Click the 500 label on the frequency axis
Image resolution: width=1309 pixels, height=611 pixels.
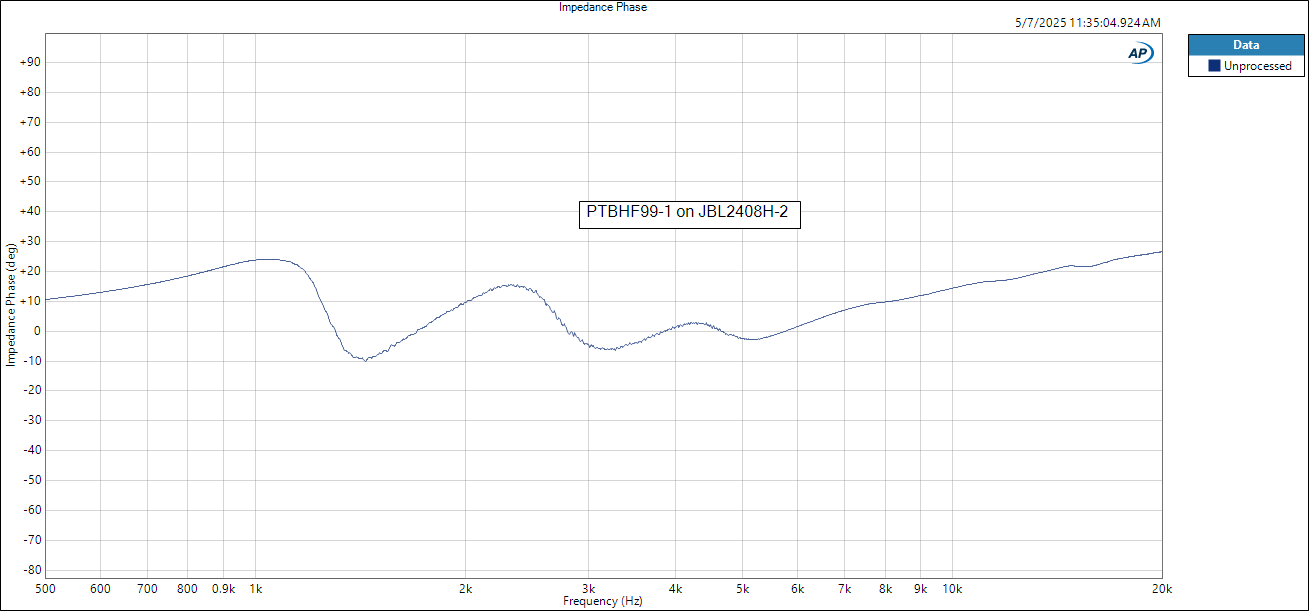point(45,589)
